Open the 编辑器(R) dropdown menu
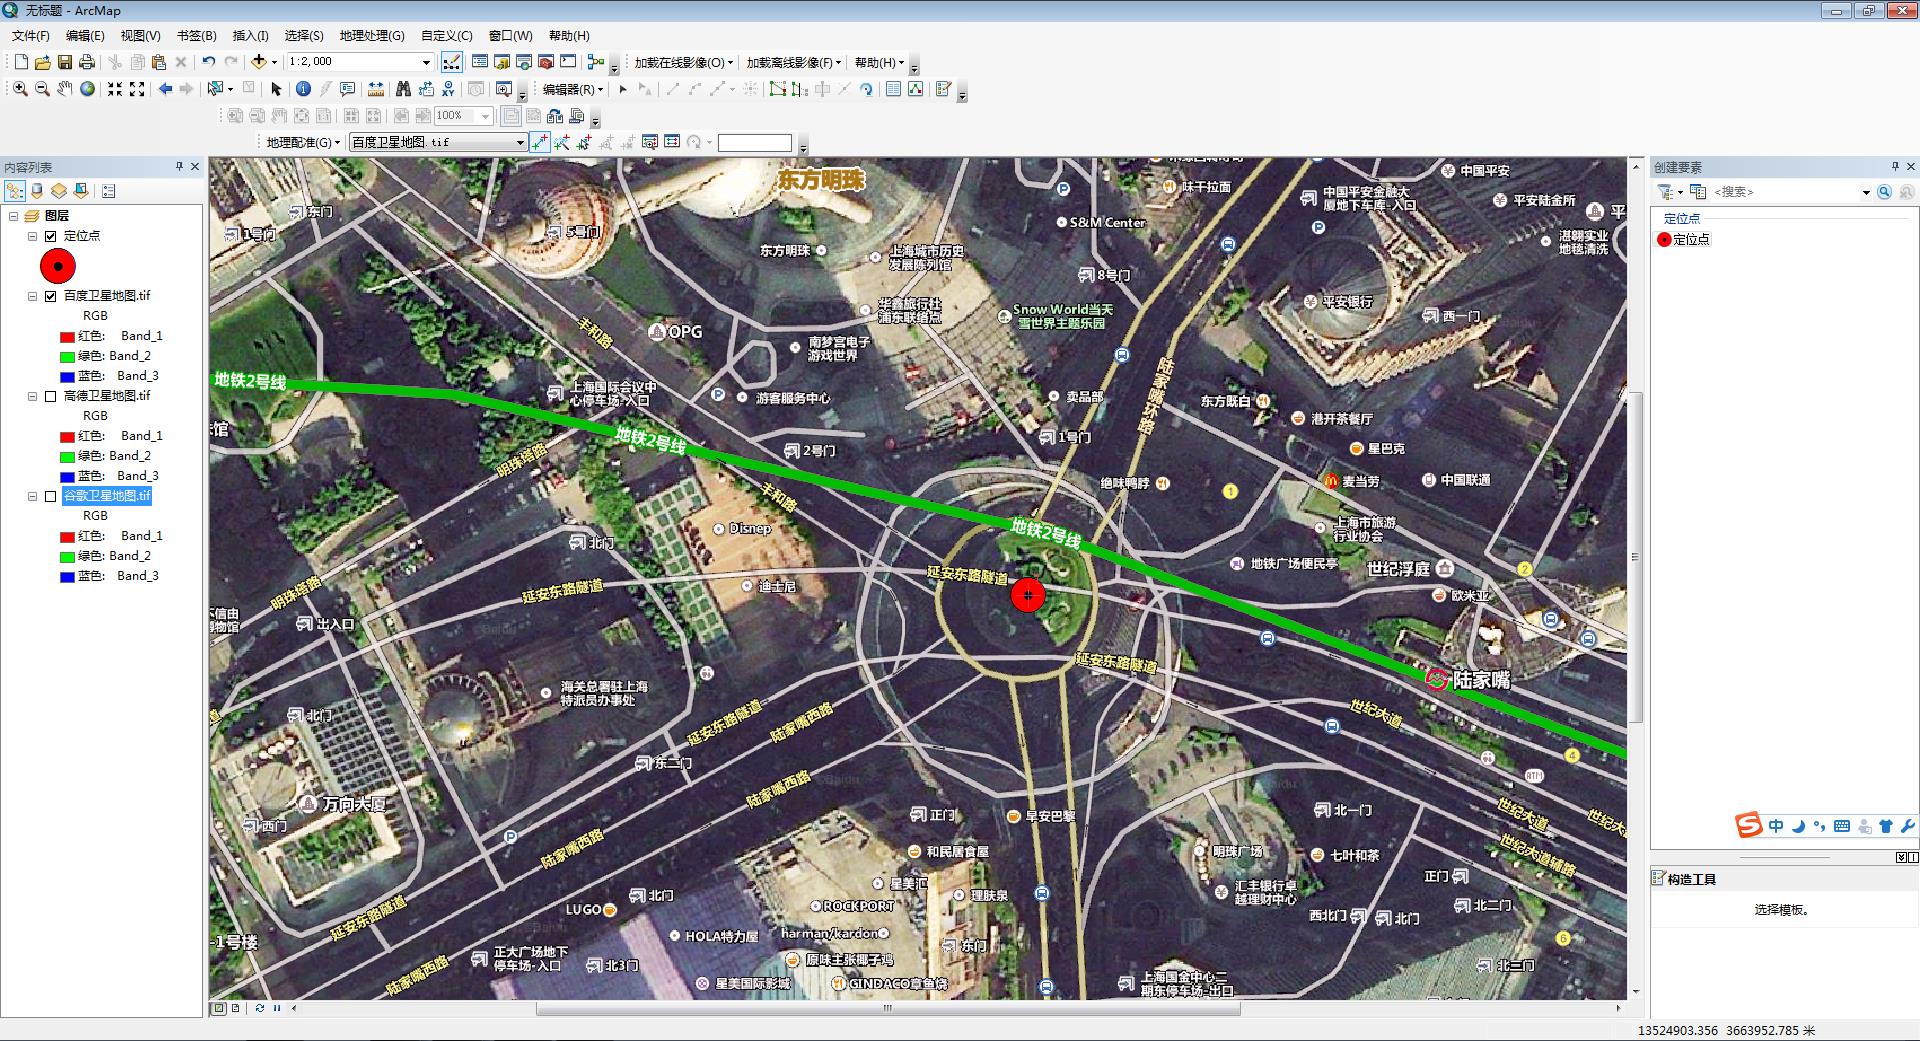 click(x=572, y=89)
